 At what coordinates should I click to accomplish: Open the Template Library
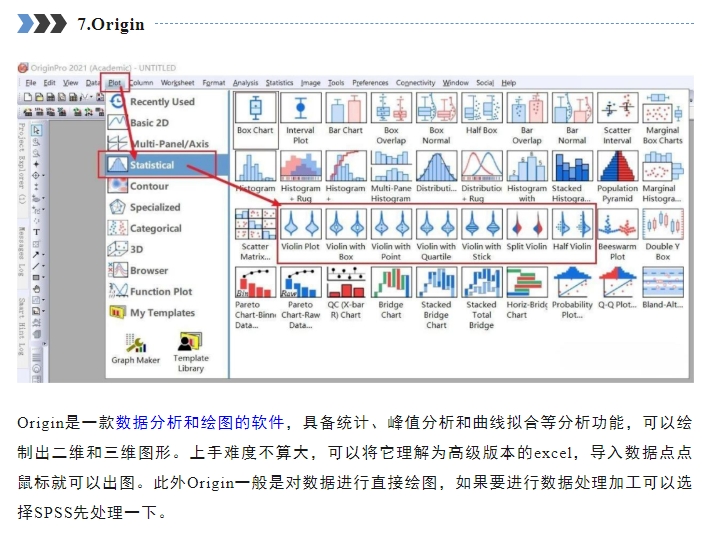tap(191, 352)
